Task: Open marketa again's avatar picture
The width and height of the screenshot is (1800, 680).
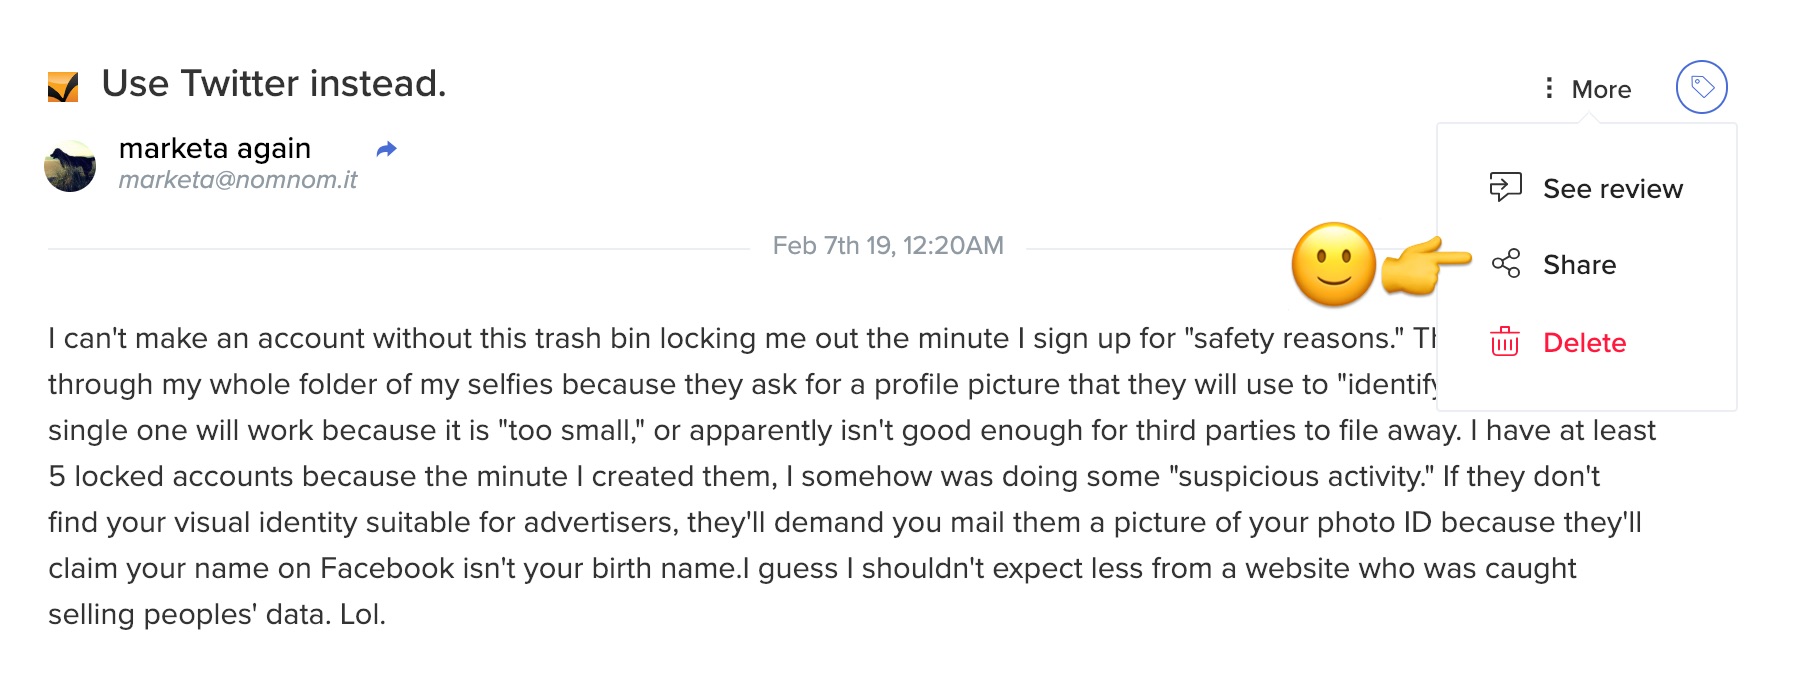Action: pyautogui.click(x=70, y=165)
